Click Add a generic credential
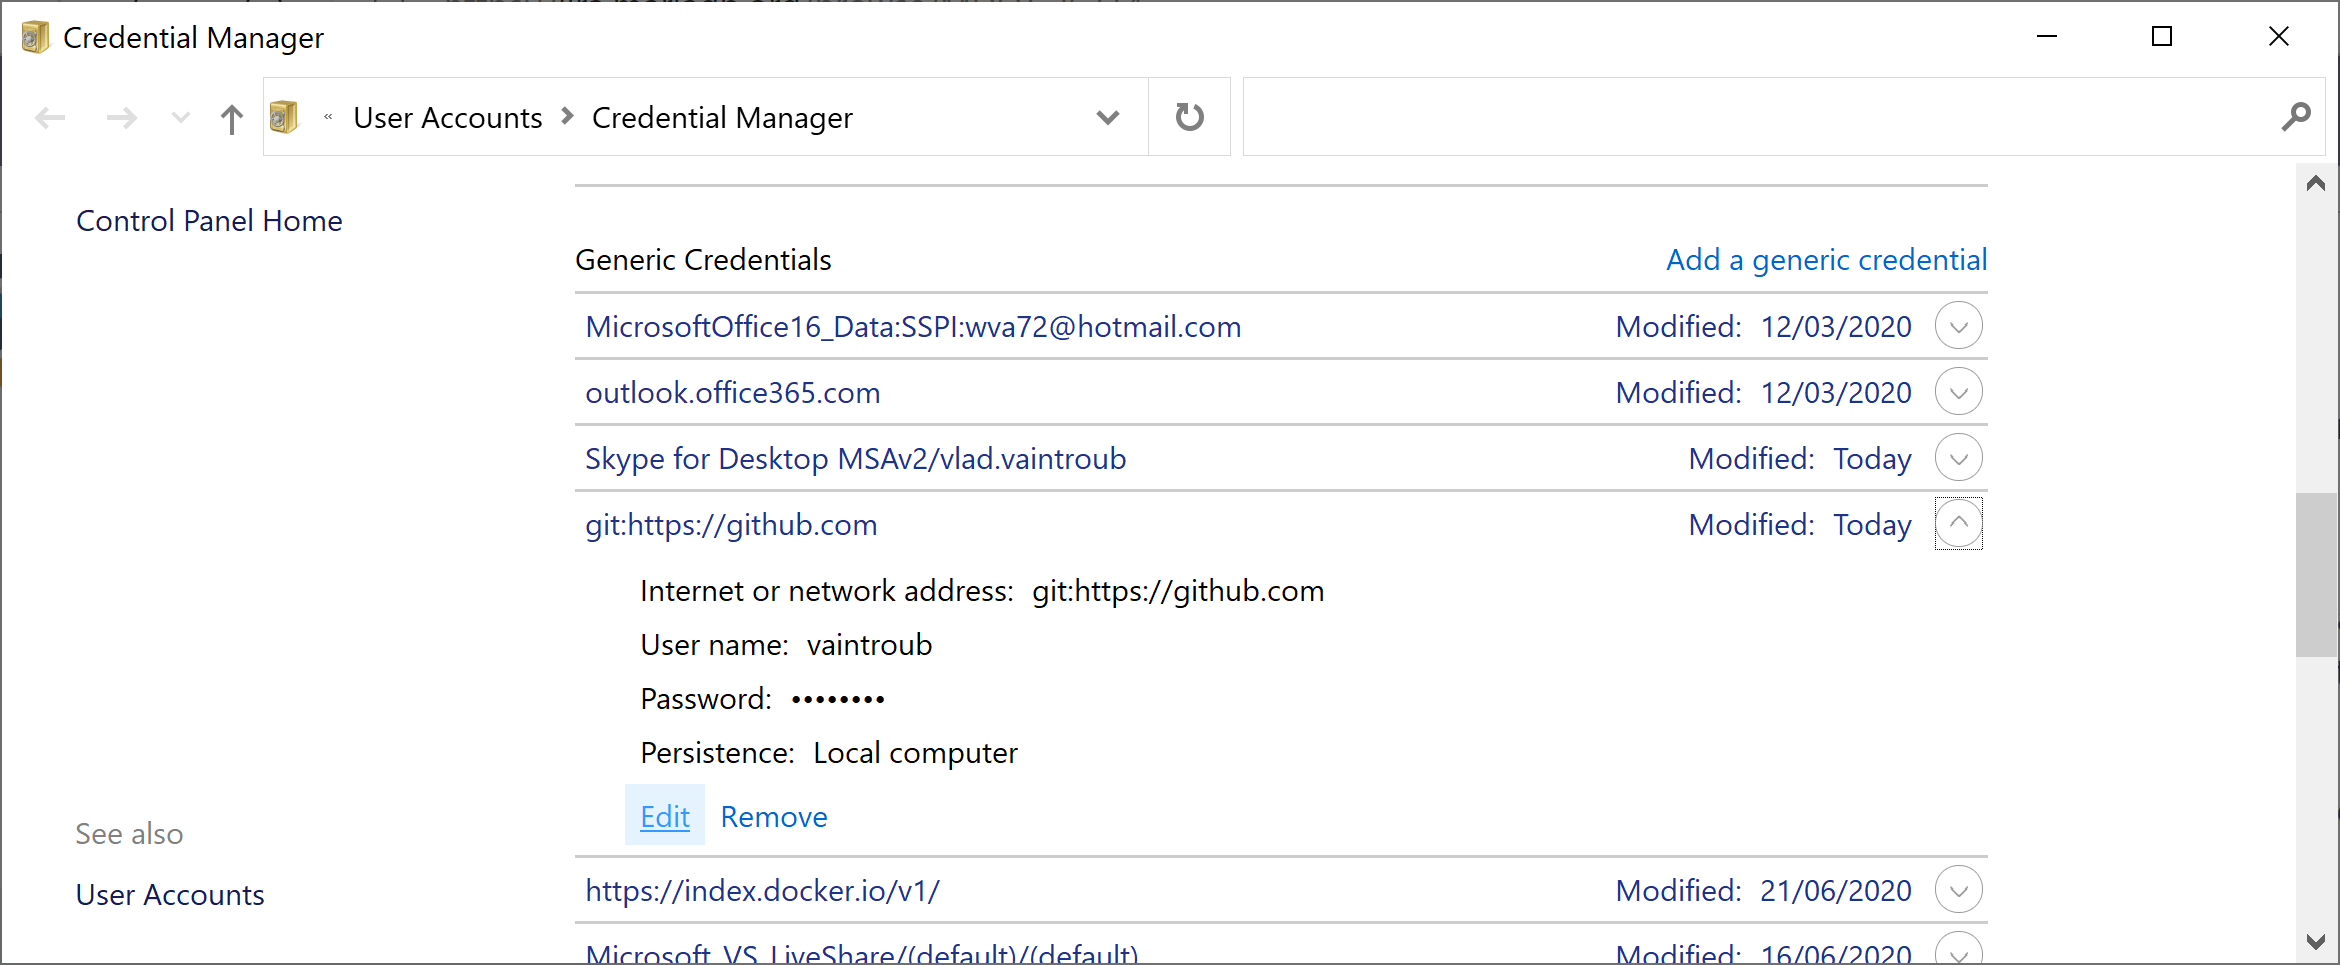 (x=1826, y=260)
